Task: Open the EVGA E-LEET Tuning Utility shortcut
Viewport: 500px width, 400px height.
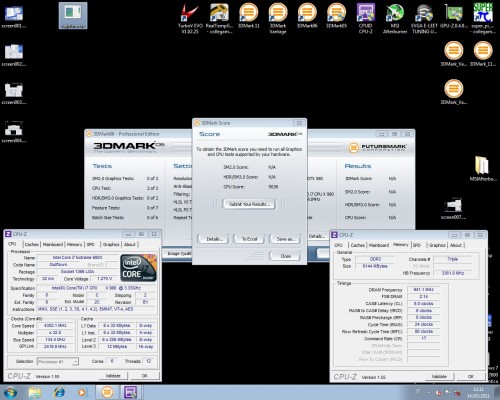Action: pyautogui.click(x=424, y=18)
